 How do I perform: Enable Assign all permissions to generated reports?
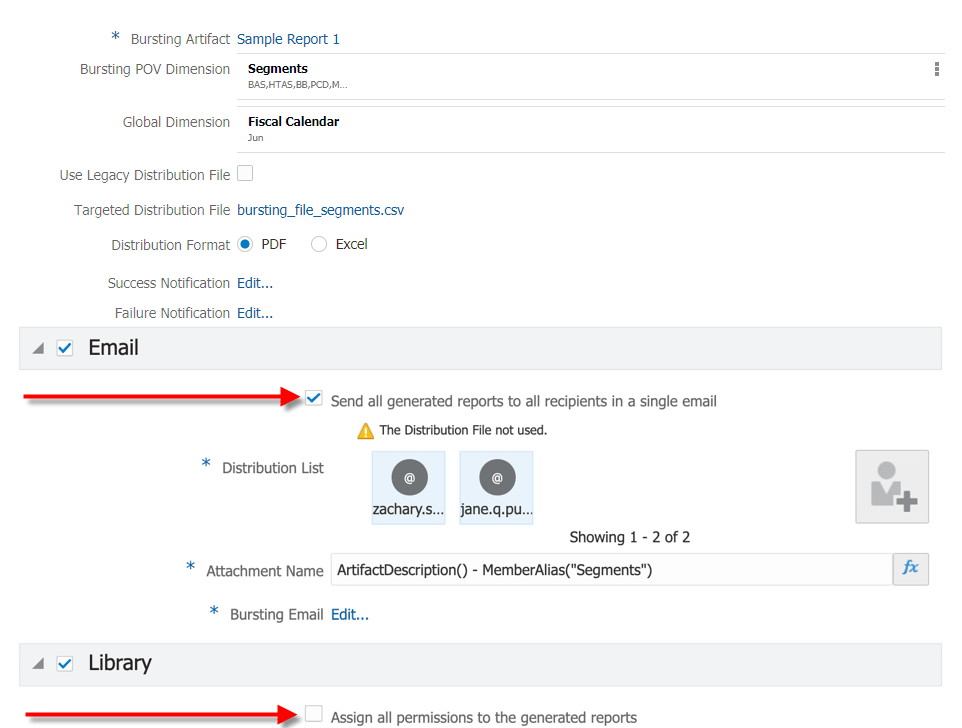click(314, 714)
